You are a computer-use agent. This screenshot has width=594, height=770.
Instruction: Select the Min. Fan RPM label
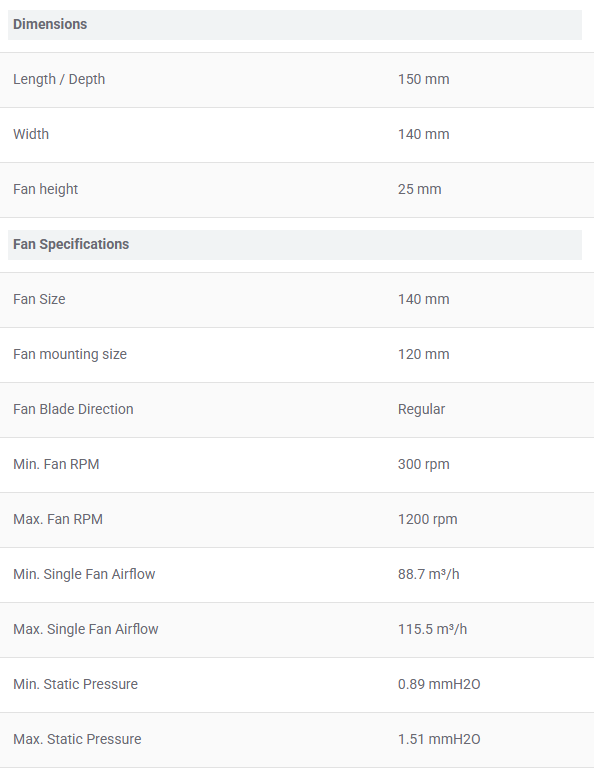[x=56, y=464]
